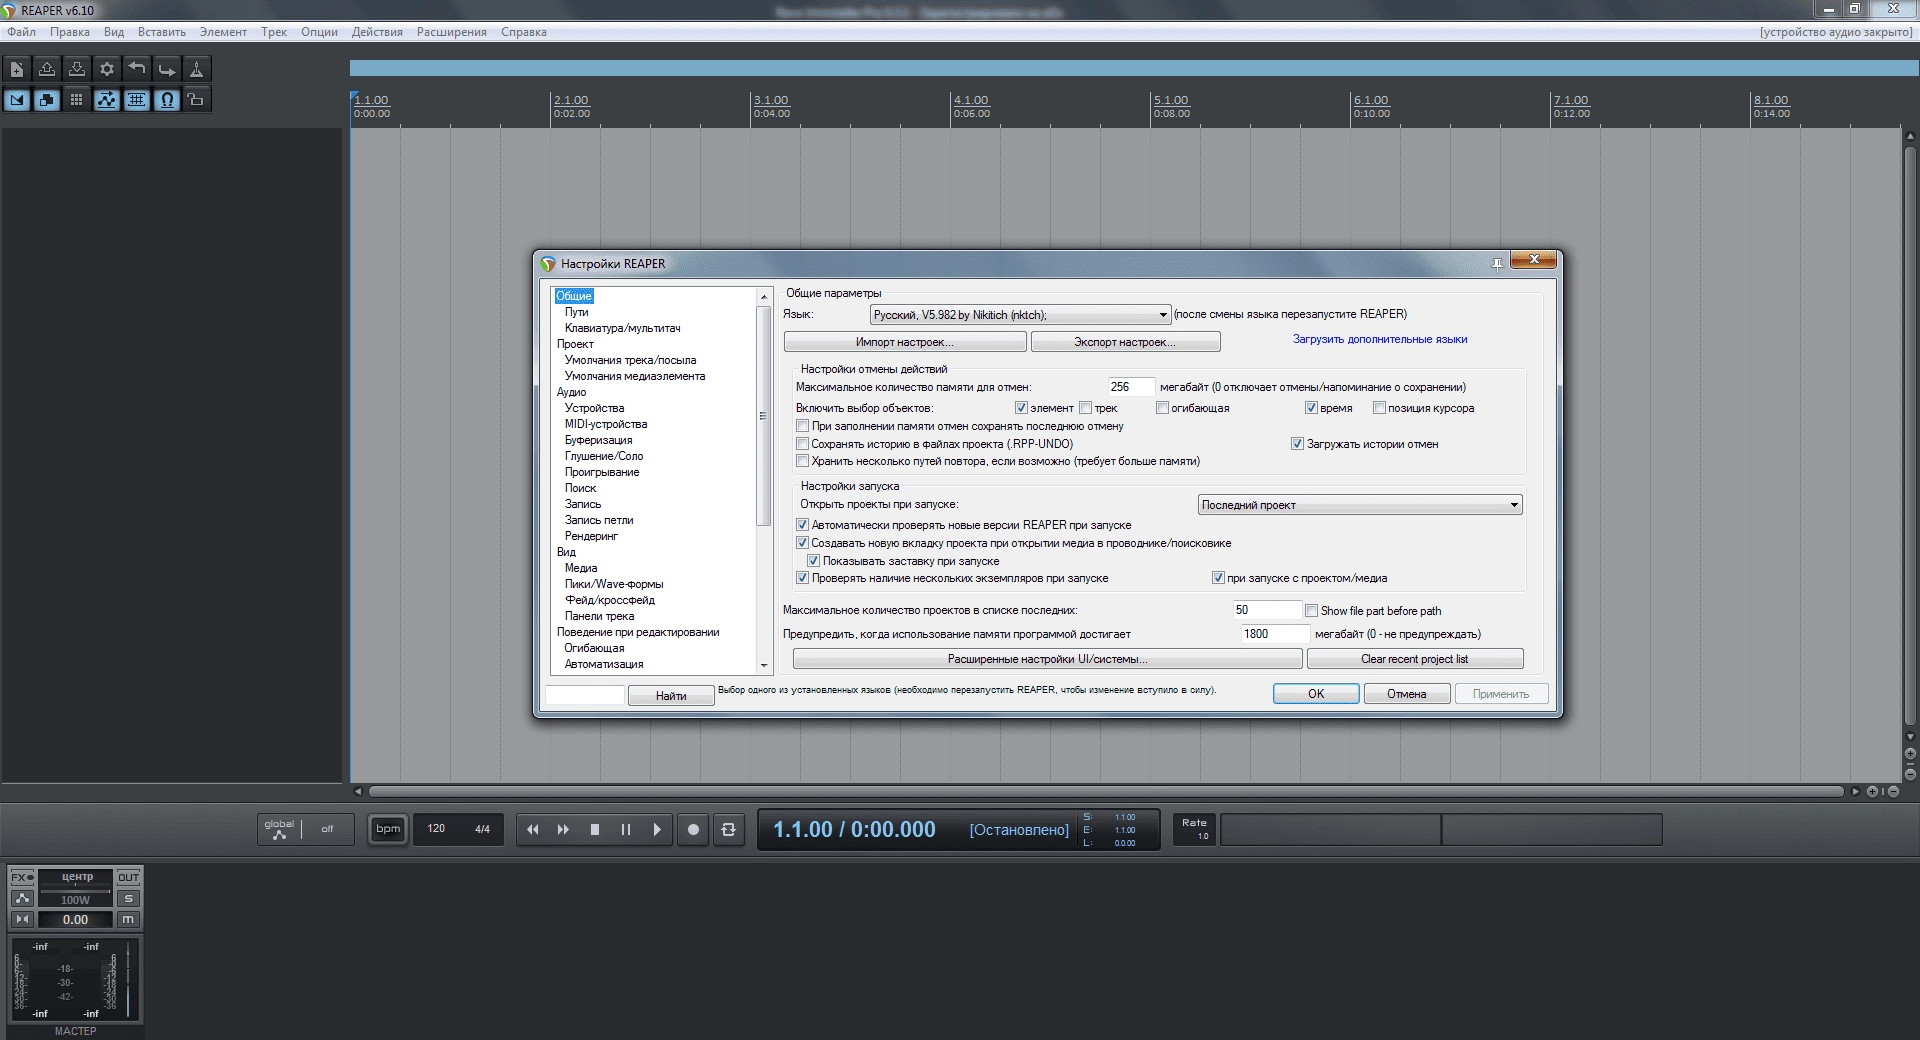Toggle 'позиция курсора' checkbox
The image size is (1920, 1040).
coord(1379,408)
